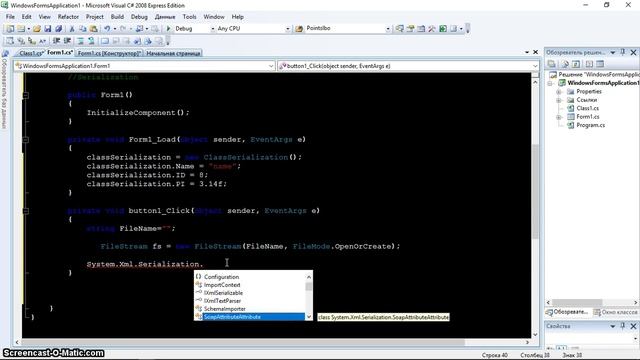
Task: Open the Toolbox hammer-and-wrench icon
Action: (432, 29)
